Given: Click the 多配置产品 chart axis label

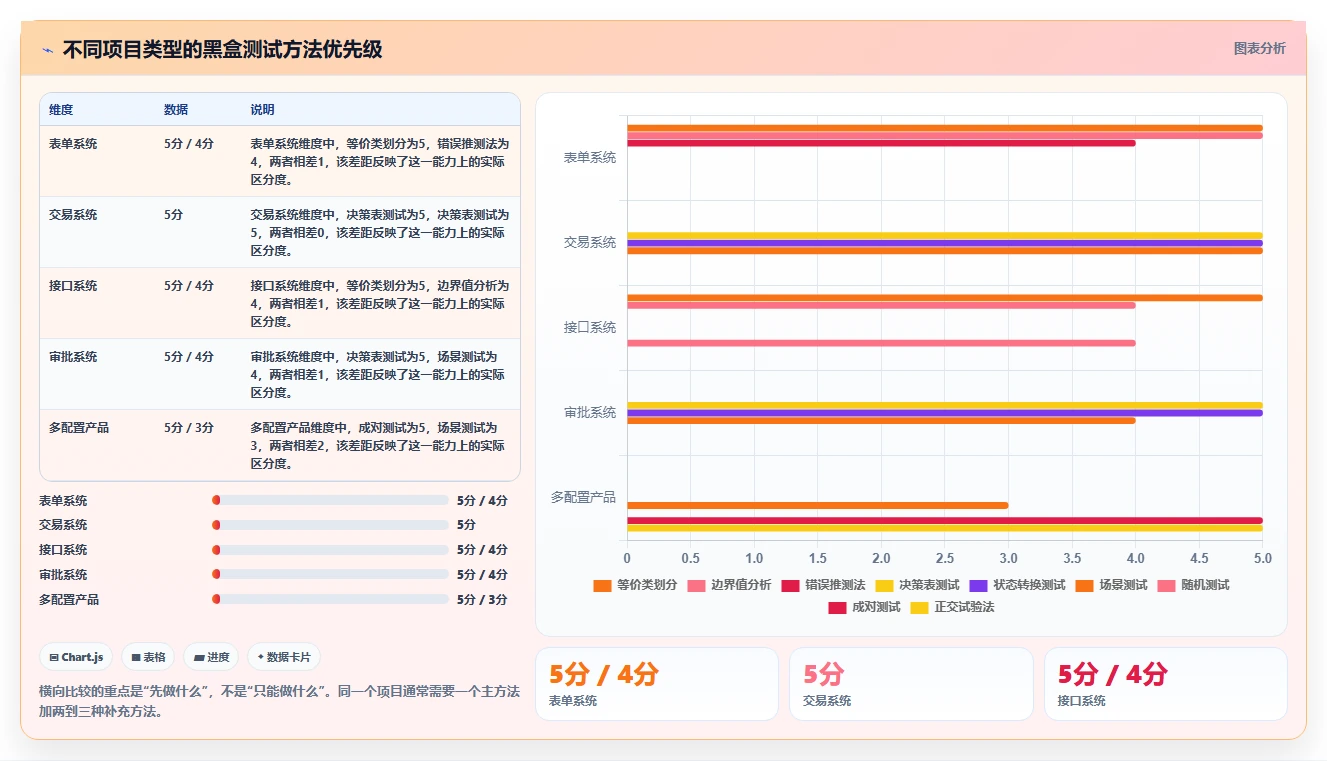Looking at the screenshot, I should [584, 498].
